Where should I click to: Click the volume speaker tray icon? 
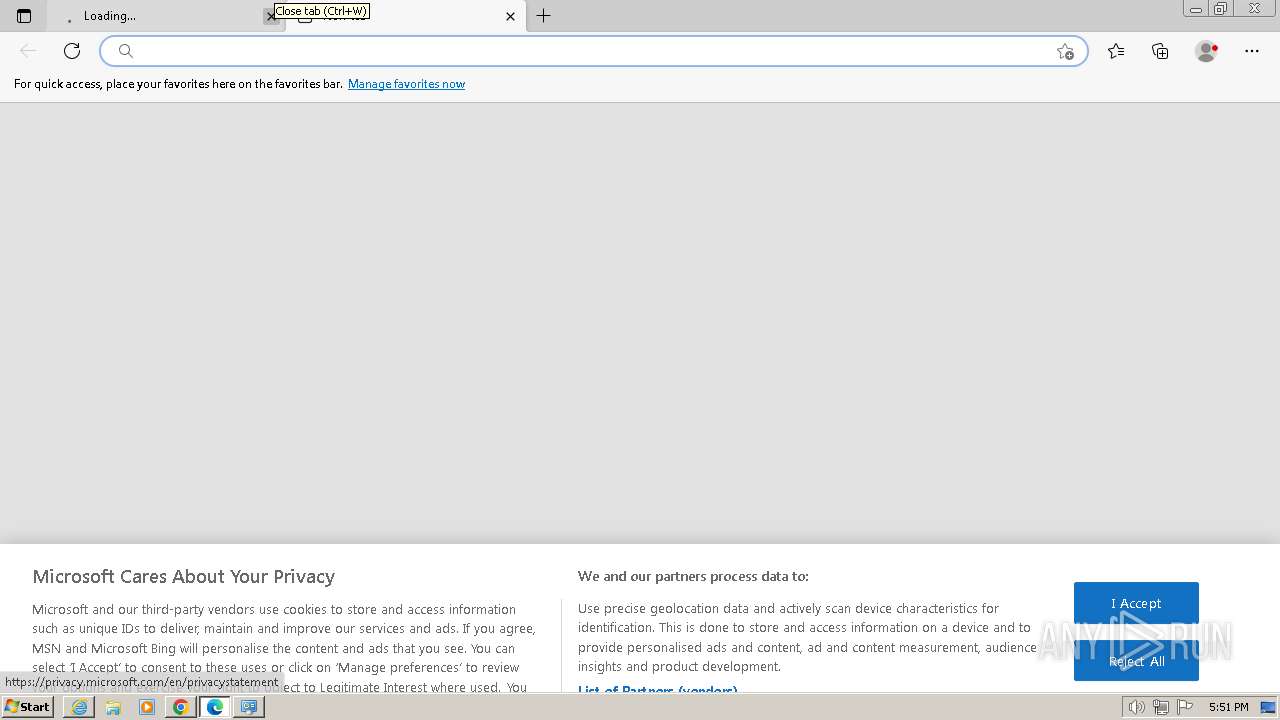point(1136,707)
